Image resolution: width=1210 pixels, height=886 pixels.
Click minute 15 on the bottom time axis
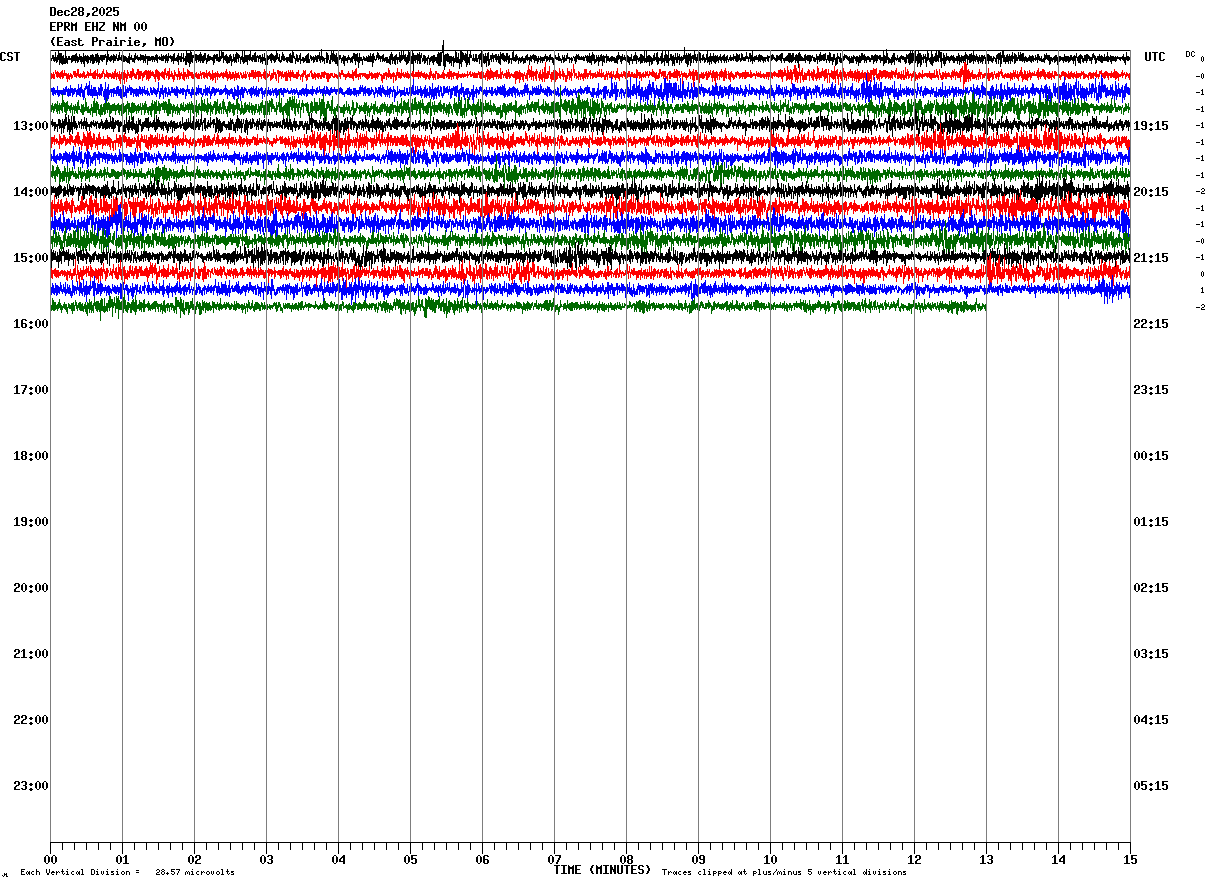click(1130, 859)
